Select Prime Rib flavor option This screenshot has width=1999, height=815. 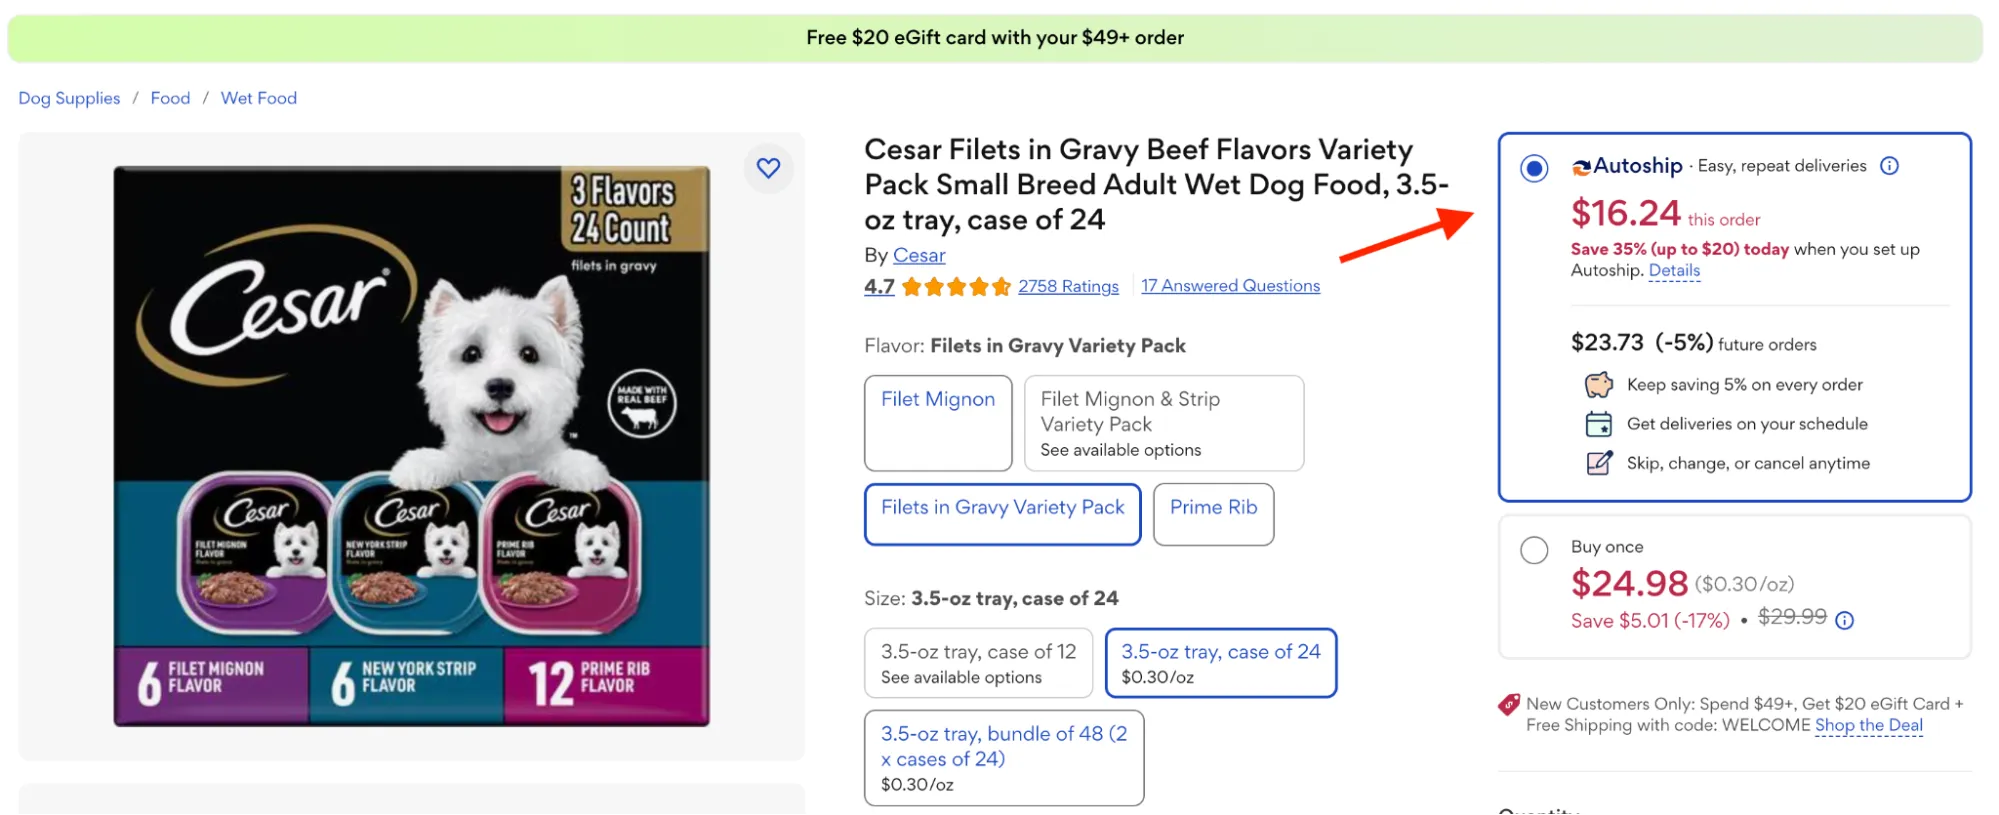click(x=1213, y=513)
